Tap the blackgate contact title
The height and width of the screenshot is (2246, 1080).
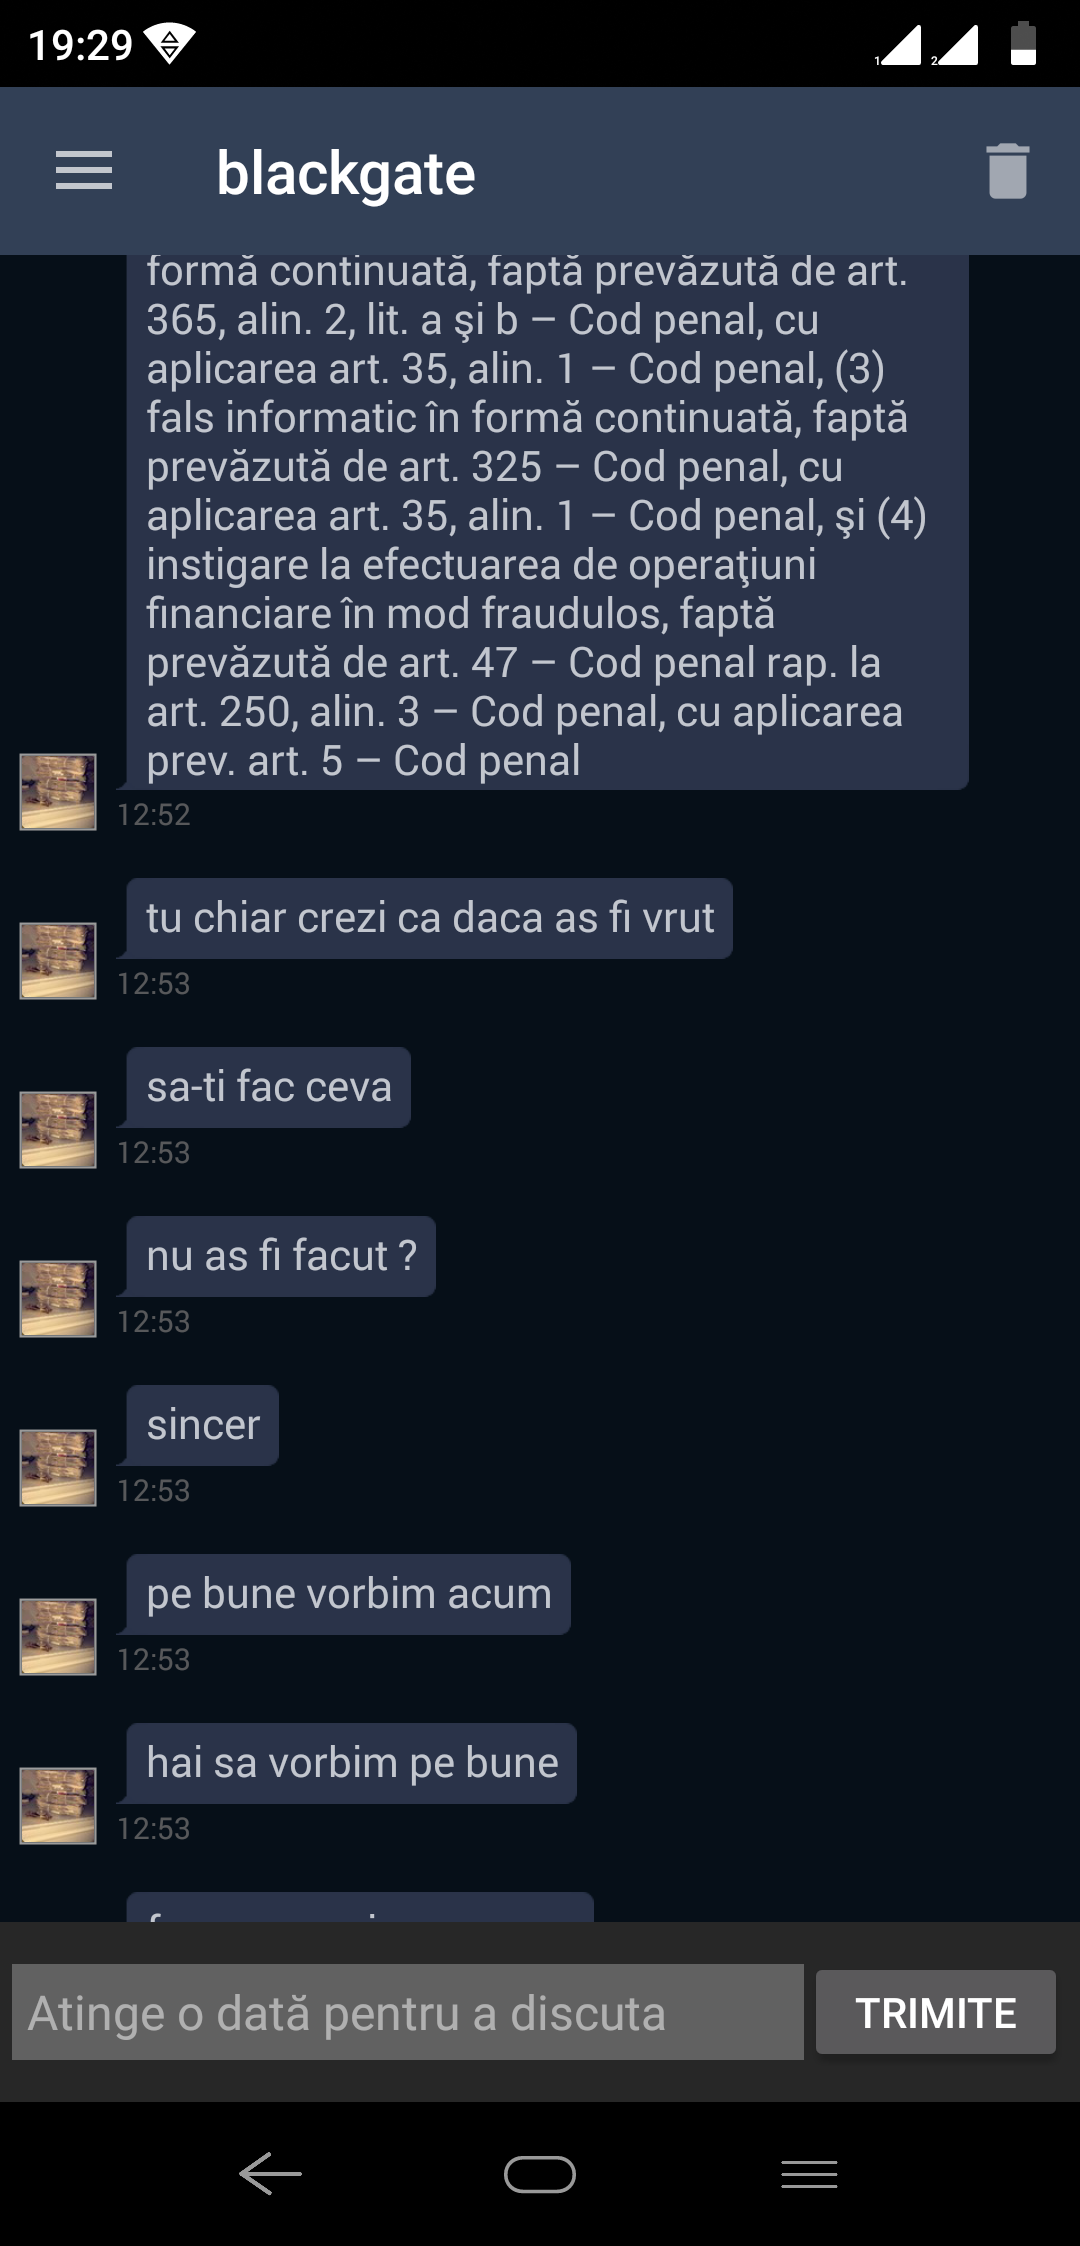[x=346, y=173]
